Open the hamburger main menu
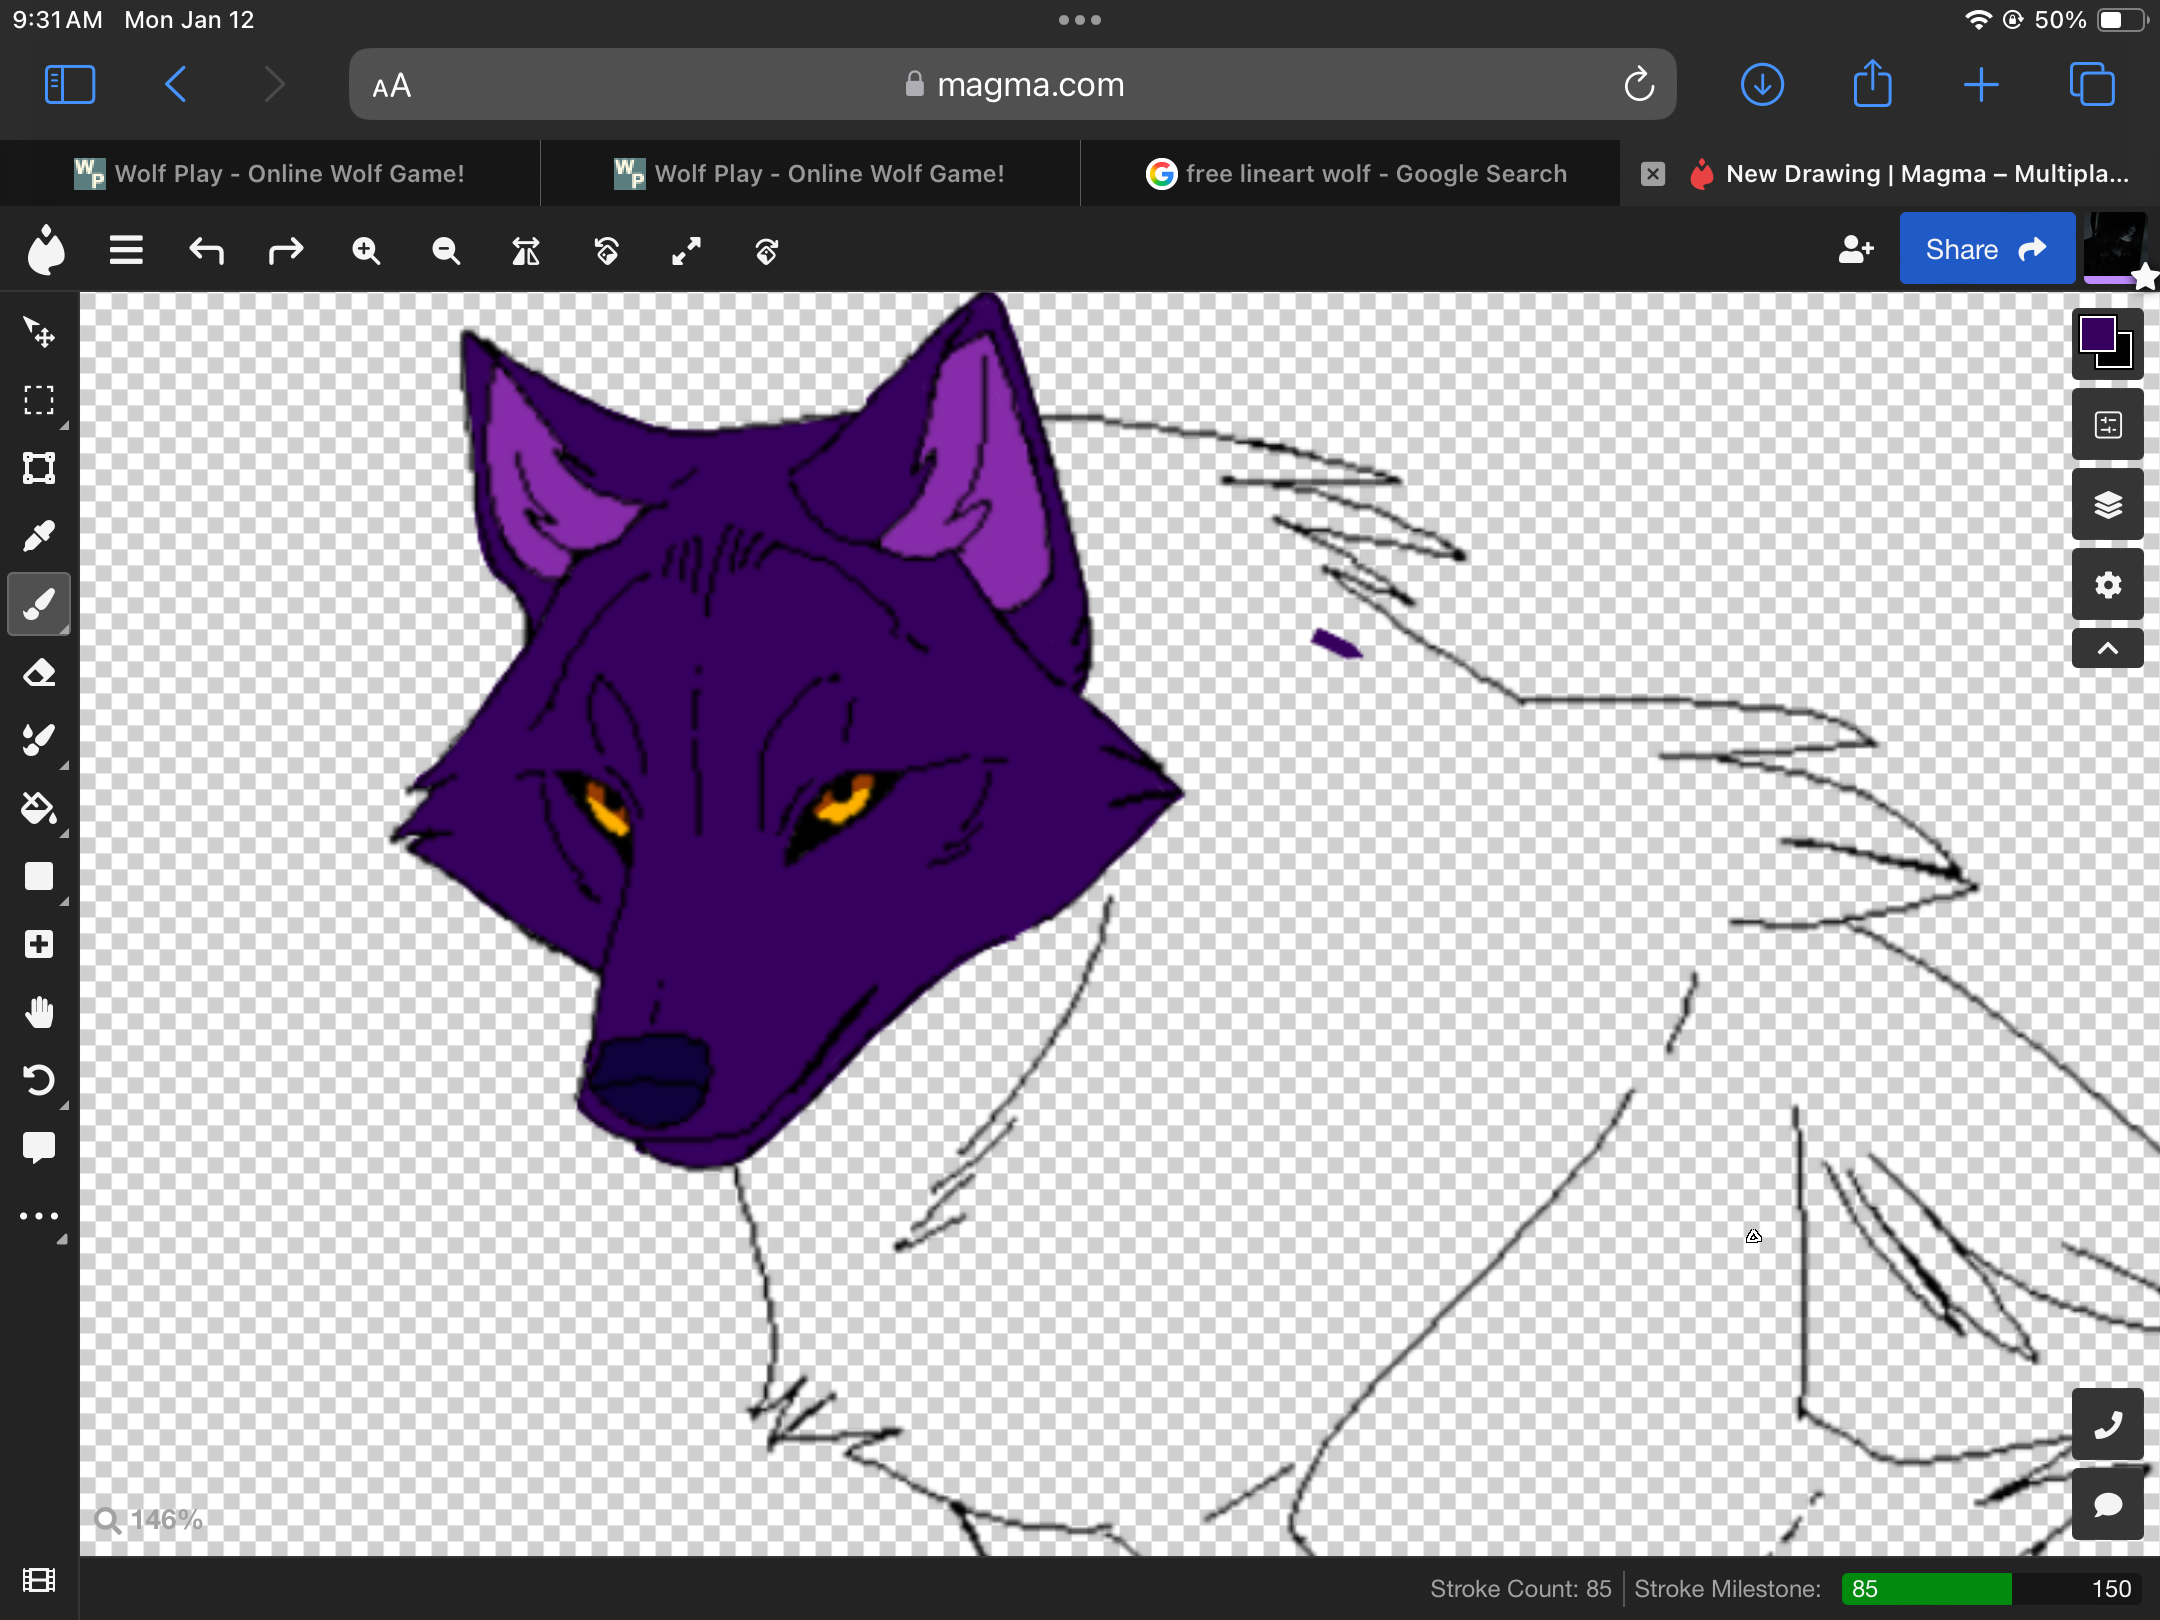The width and height of the screenshot is (2160, 1620). click(x=126, y=251)
